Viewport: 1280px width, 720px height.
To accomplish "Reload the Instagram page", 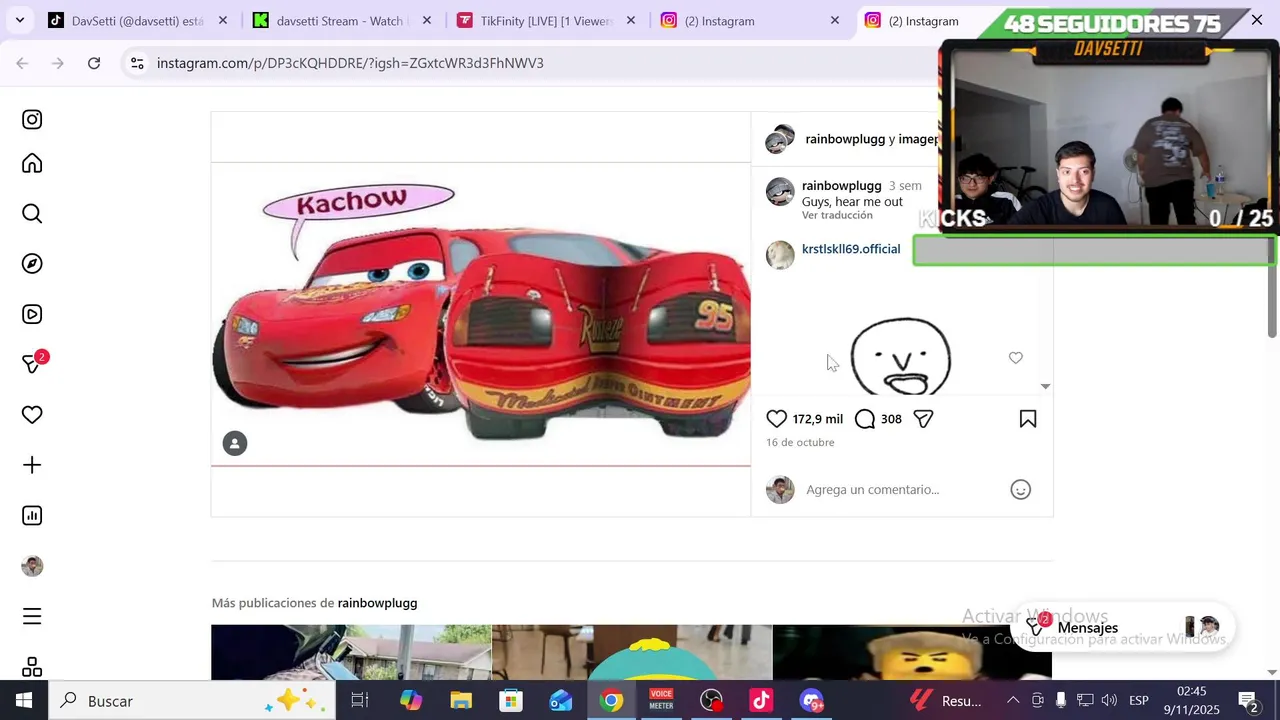I will coord(94,63).
